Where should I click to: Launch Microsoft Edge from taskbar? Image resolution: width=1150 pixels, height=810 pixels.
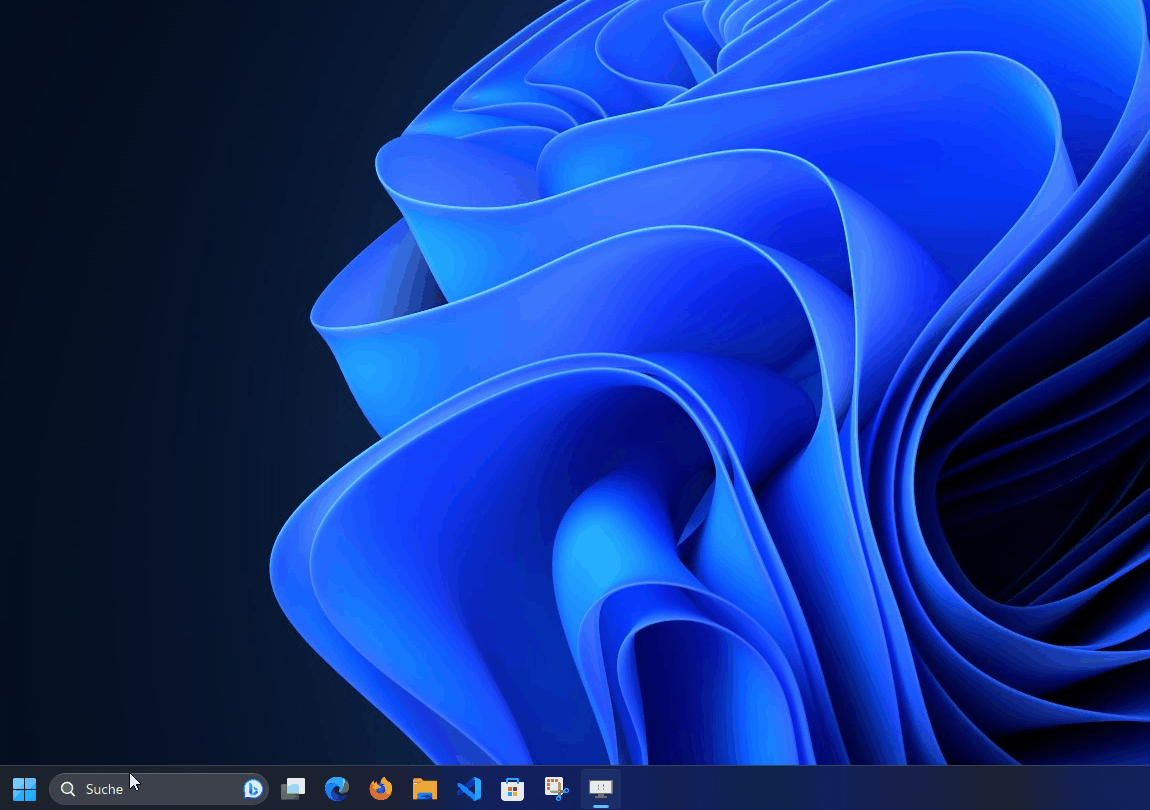pyautogui.click(x=337, y=789)
